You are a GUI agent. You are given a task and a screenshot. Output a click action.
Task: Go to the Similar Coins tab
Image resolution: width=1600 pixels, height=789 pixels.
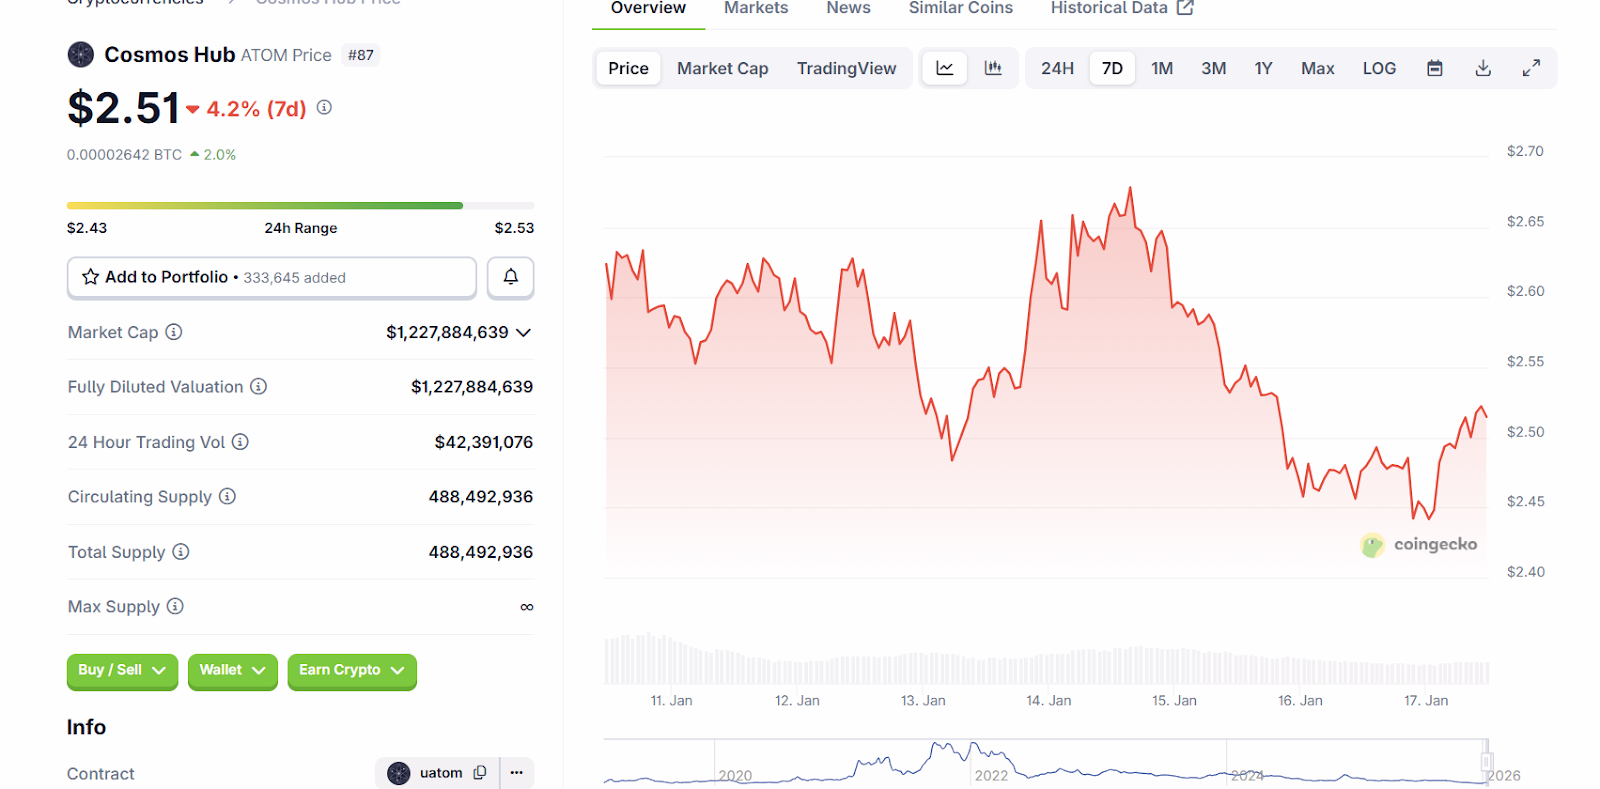click(x=960, y=8)
